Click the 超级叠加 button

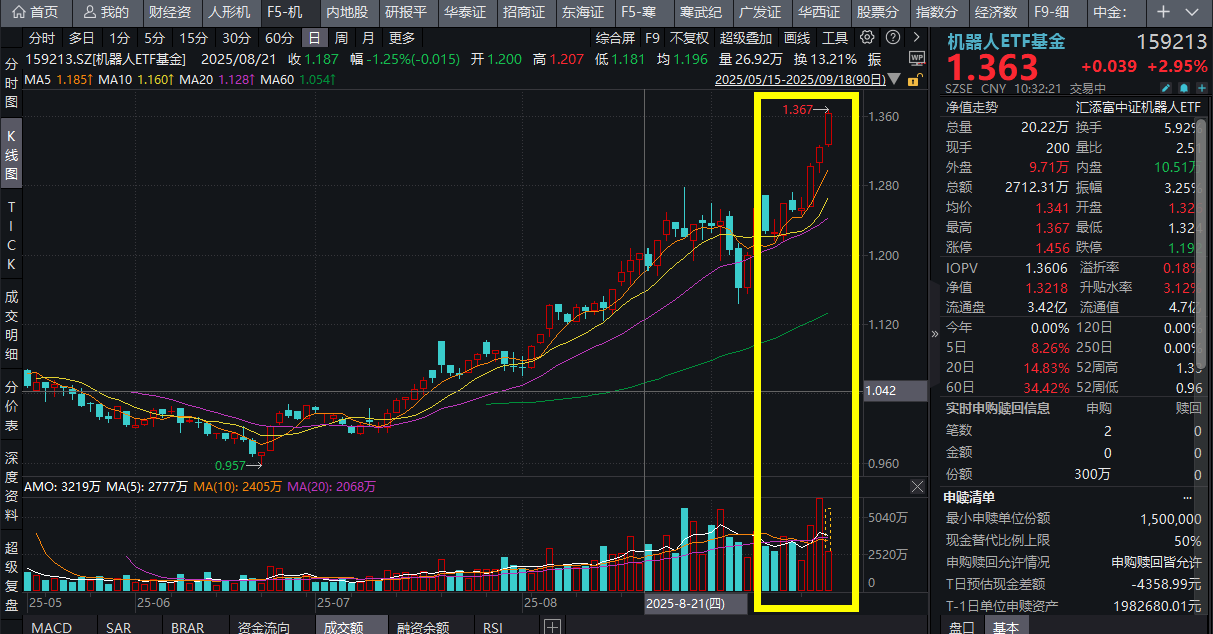(745, 38)
